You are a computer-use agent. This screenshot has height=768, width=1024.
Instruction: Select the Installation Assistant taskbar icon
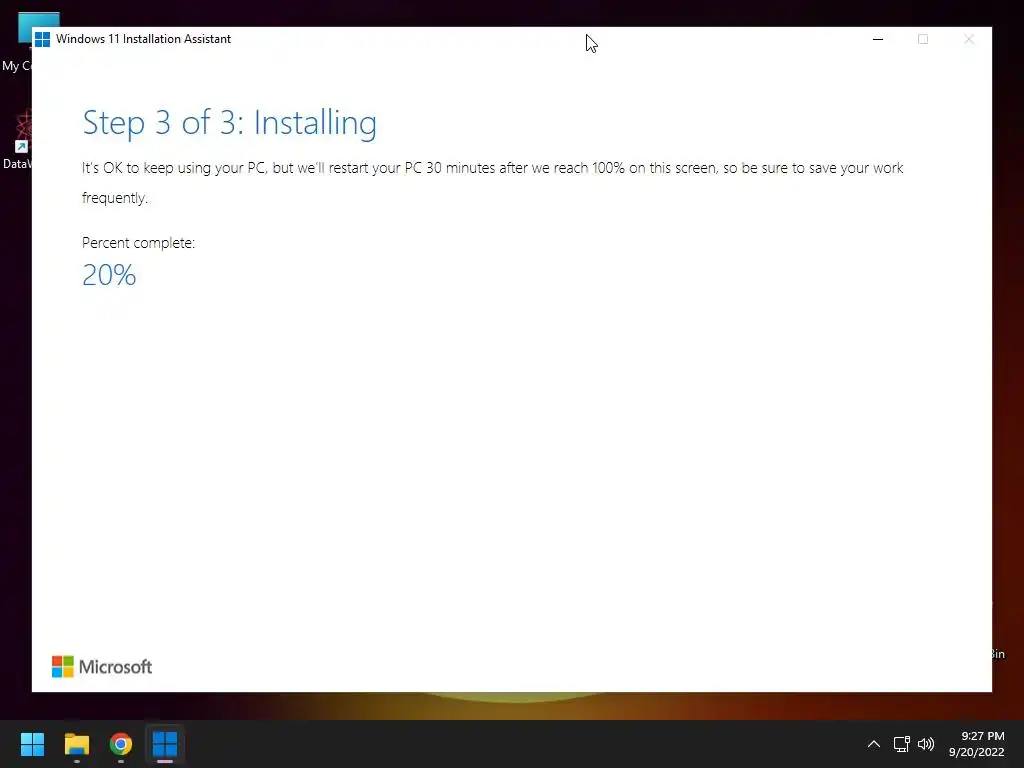[x=165, y=744]
